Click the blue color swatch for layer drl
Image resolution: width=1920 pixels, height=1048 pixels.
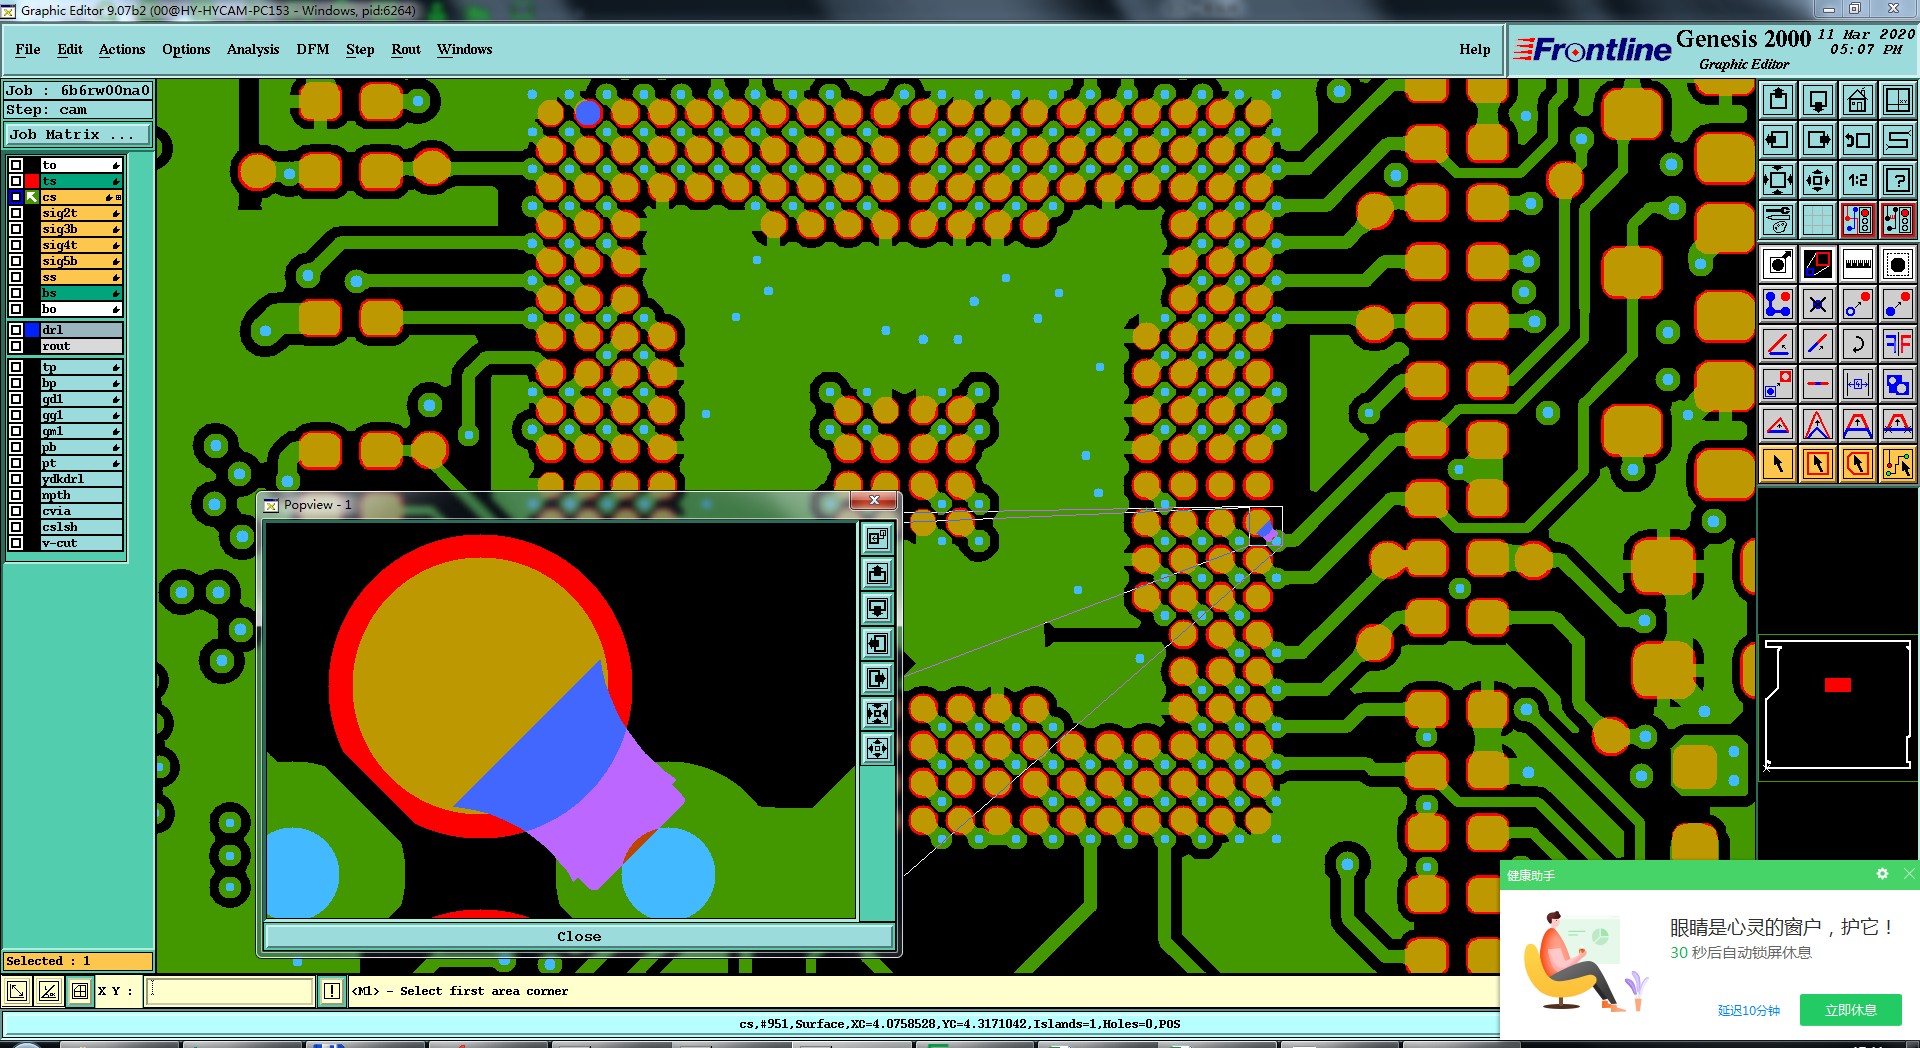click(x=32, y=330)
